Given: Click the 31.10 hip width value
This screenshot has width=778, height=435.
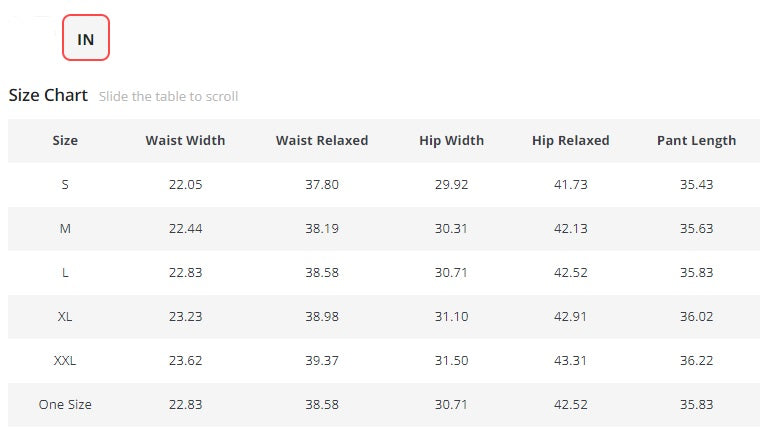Looking at the screenshot, I should [x=452, y=316].
